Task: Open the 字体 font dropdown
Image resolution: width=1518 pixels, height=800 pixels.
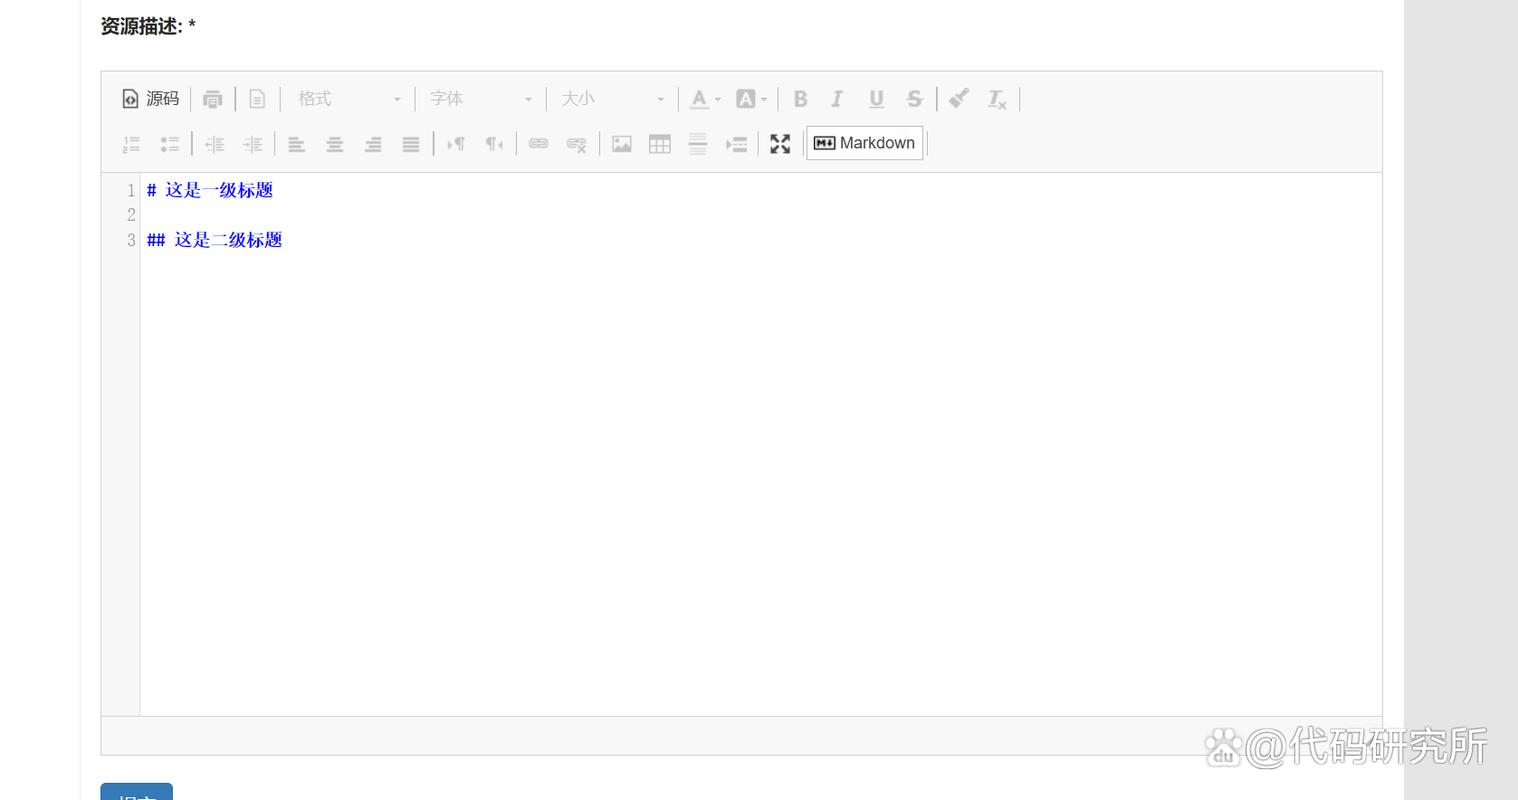Action: (x=480, y=99)
